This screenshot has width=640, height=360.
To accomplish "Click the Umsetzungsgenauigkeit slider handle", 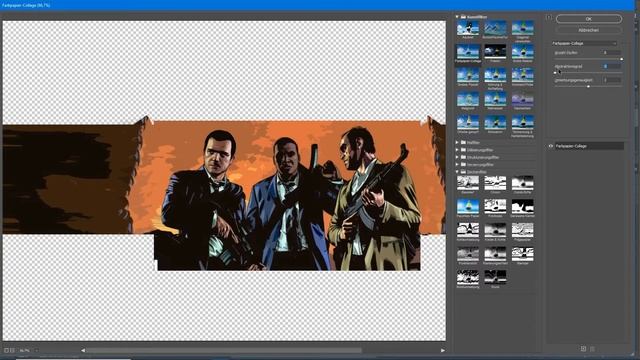I will pos(588,87).
